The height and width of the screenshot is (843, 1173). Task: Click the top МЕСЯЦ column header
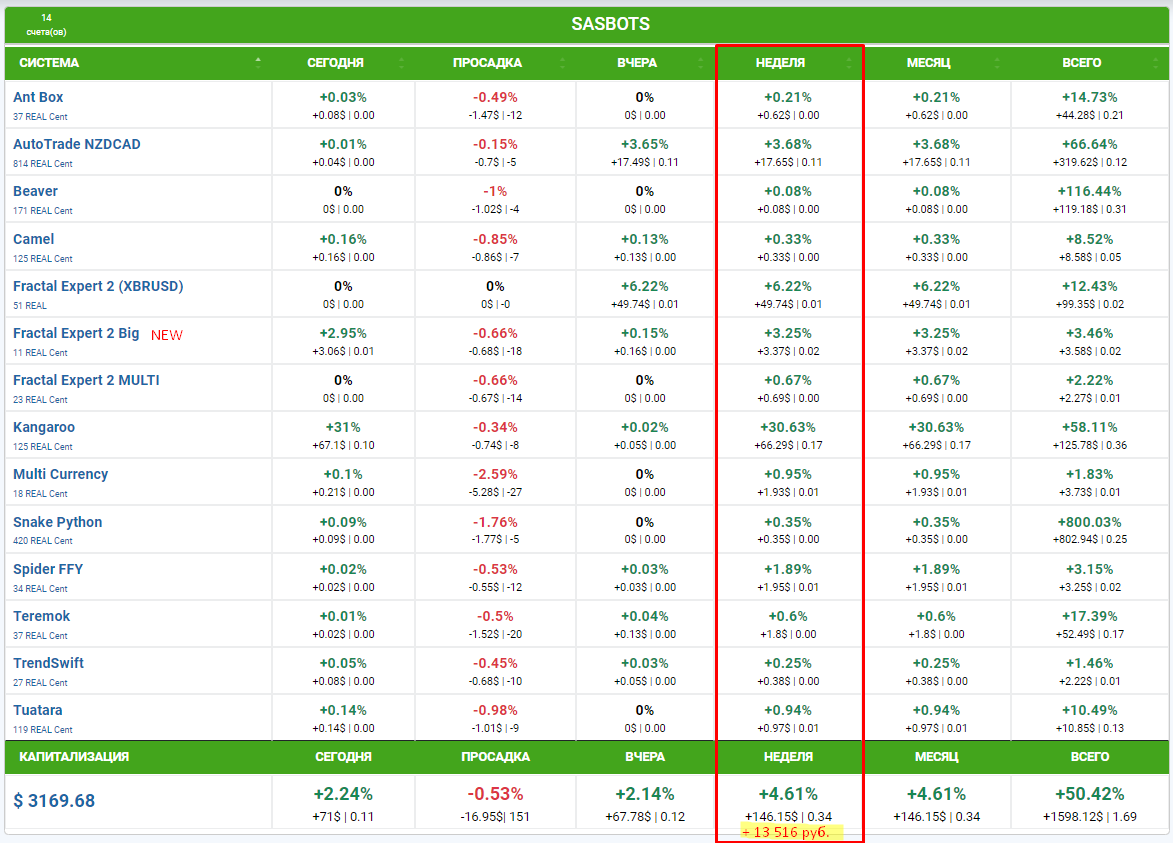click(928, 63)
